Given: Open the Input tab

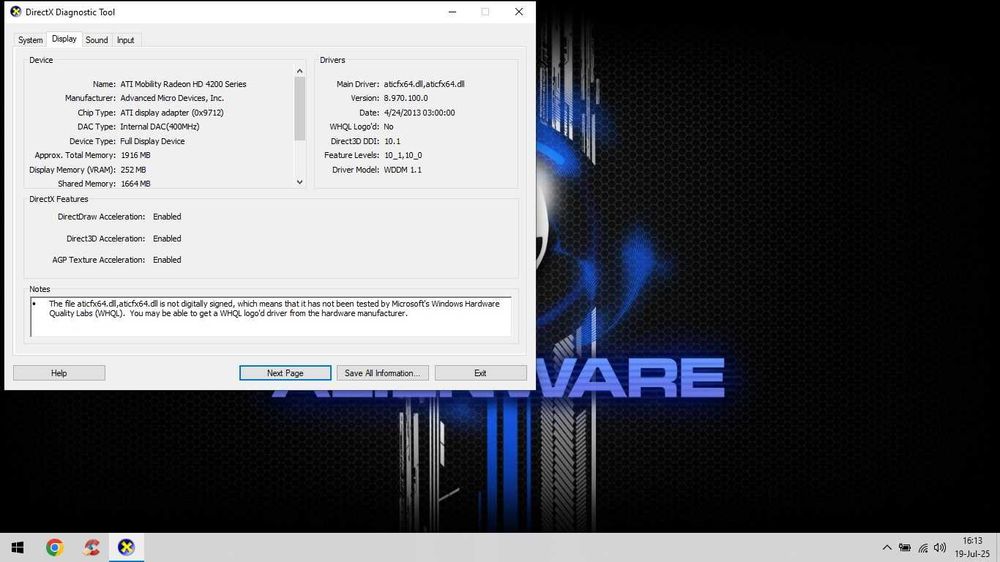Looking at the screenshot, I should coord(126,40).
